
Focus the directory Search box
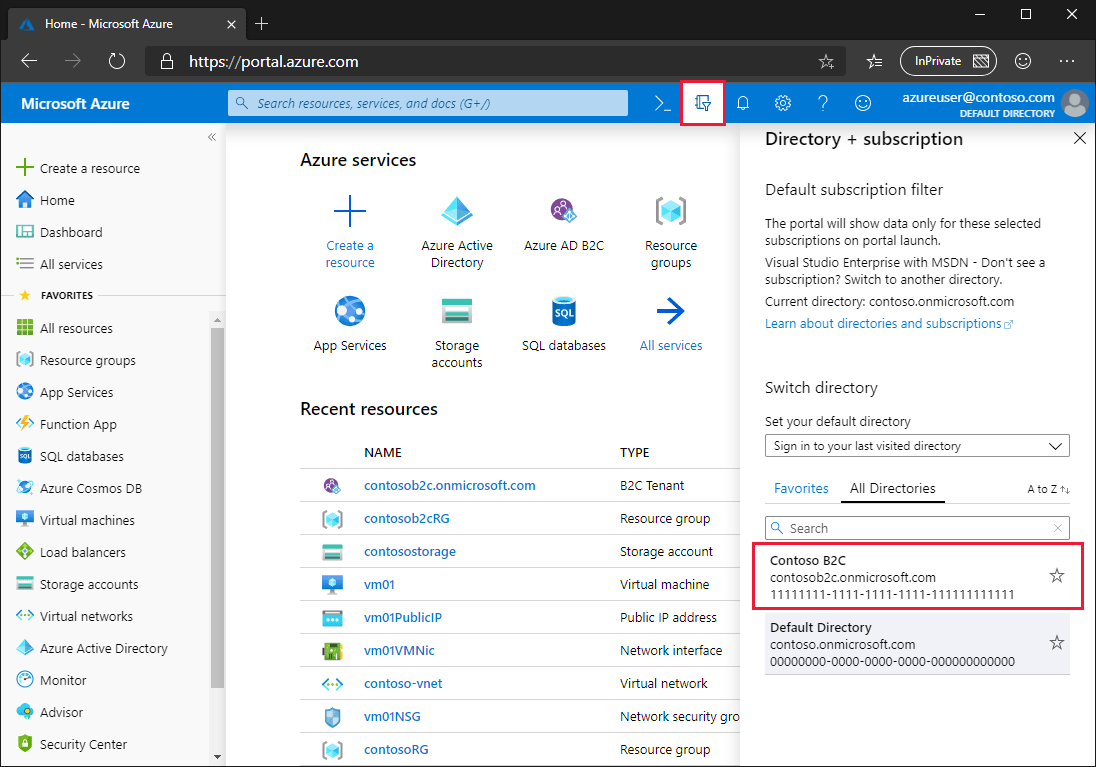click(917, 528)
